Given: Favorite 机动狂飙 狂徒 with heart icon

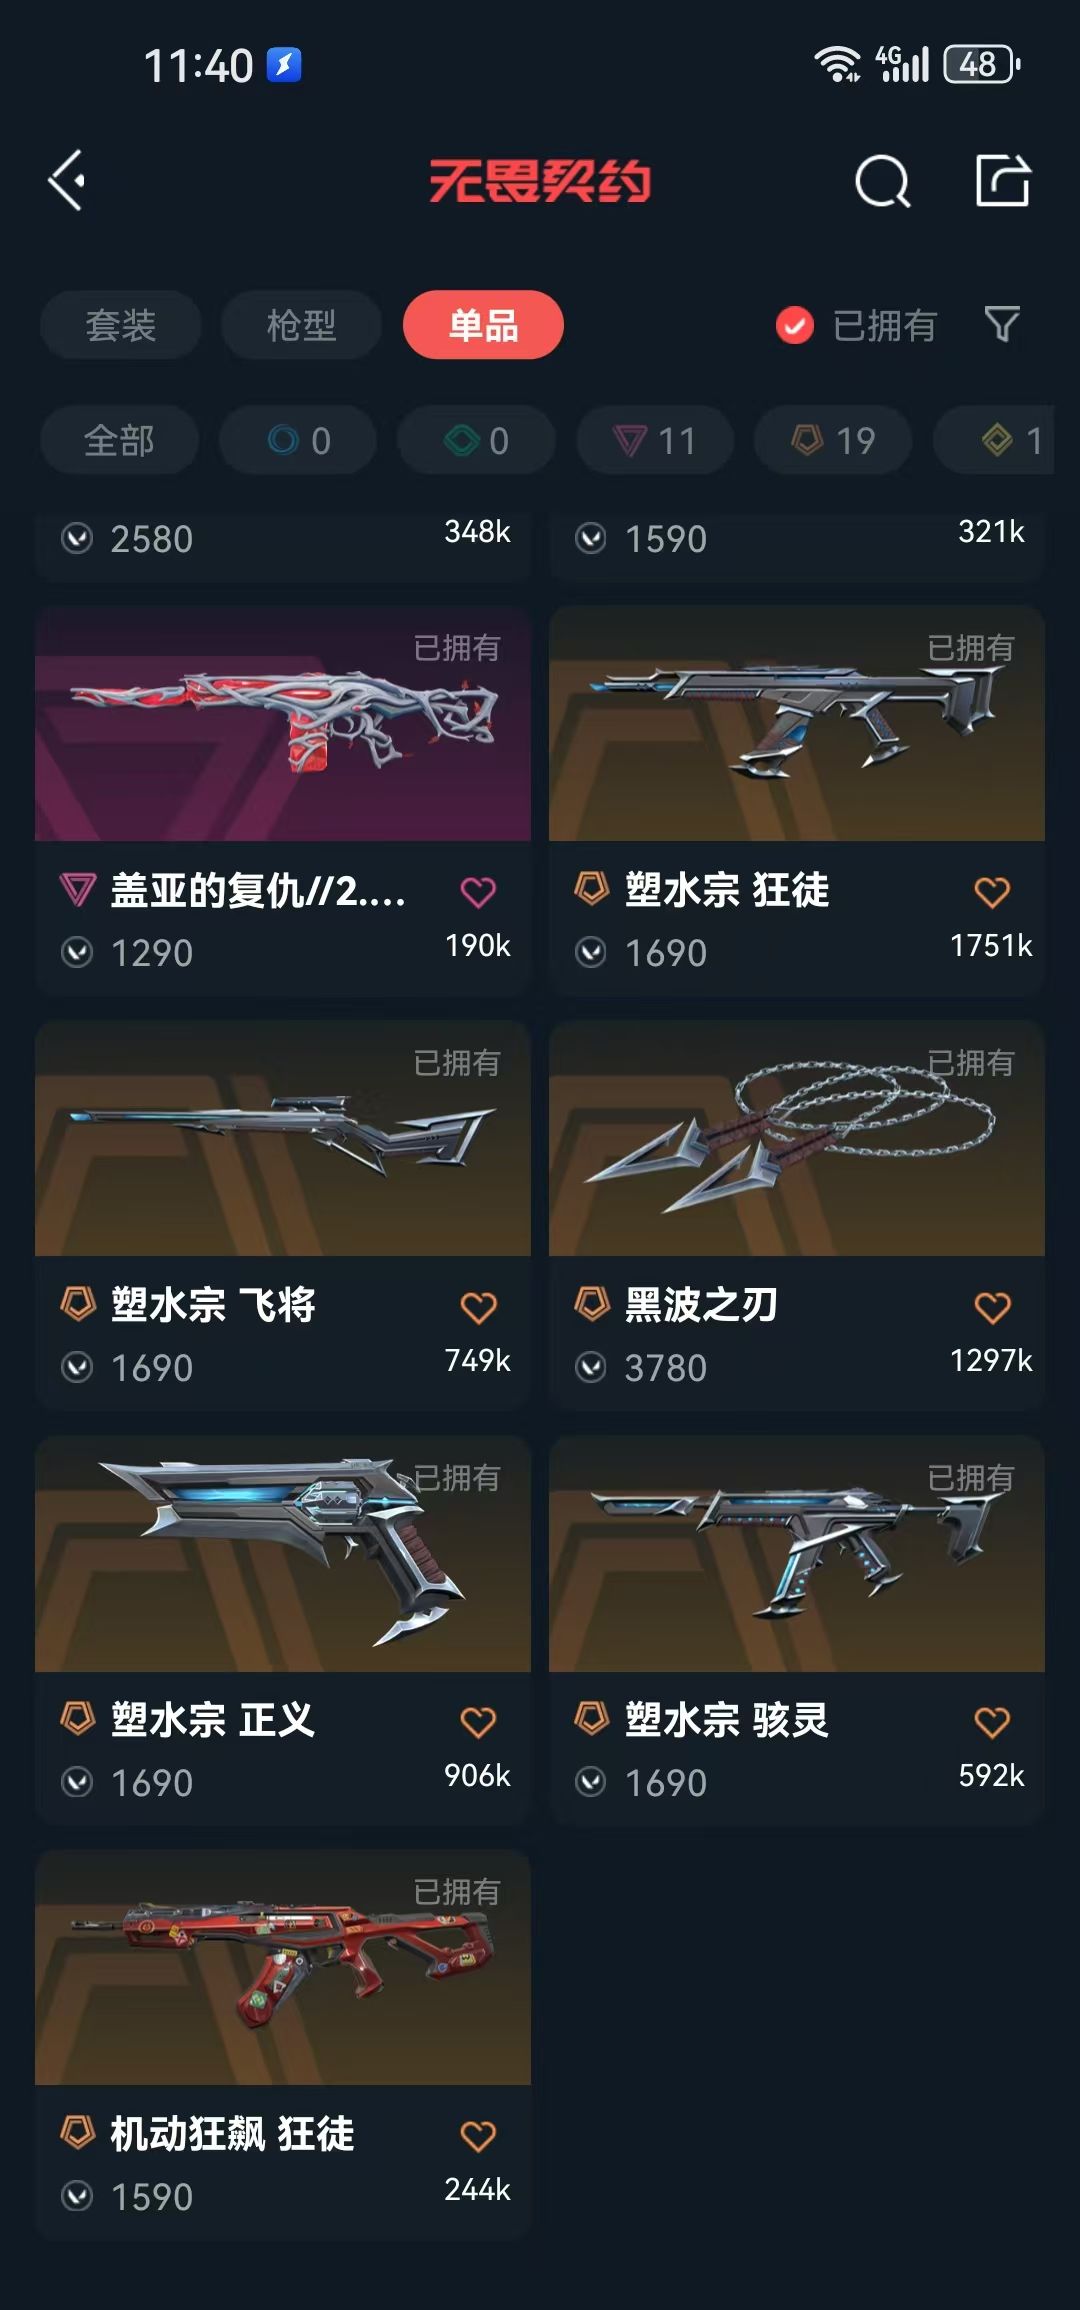Looking at the screenshot, I should [478, 2135].
